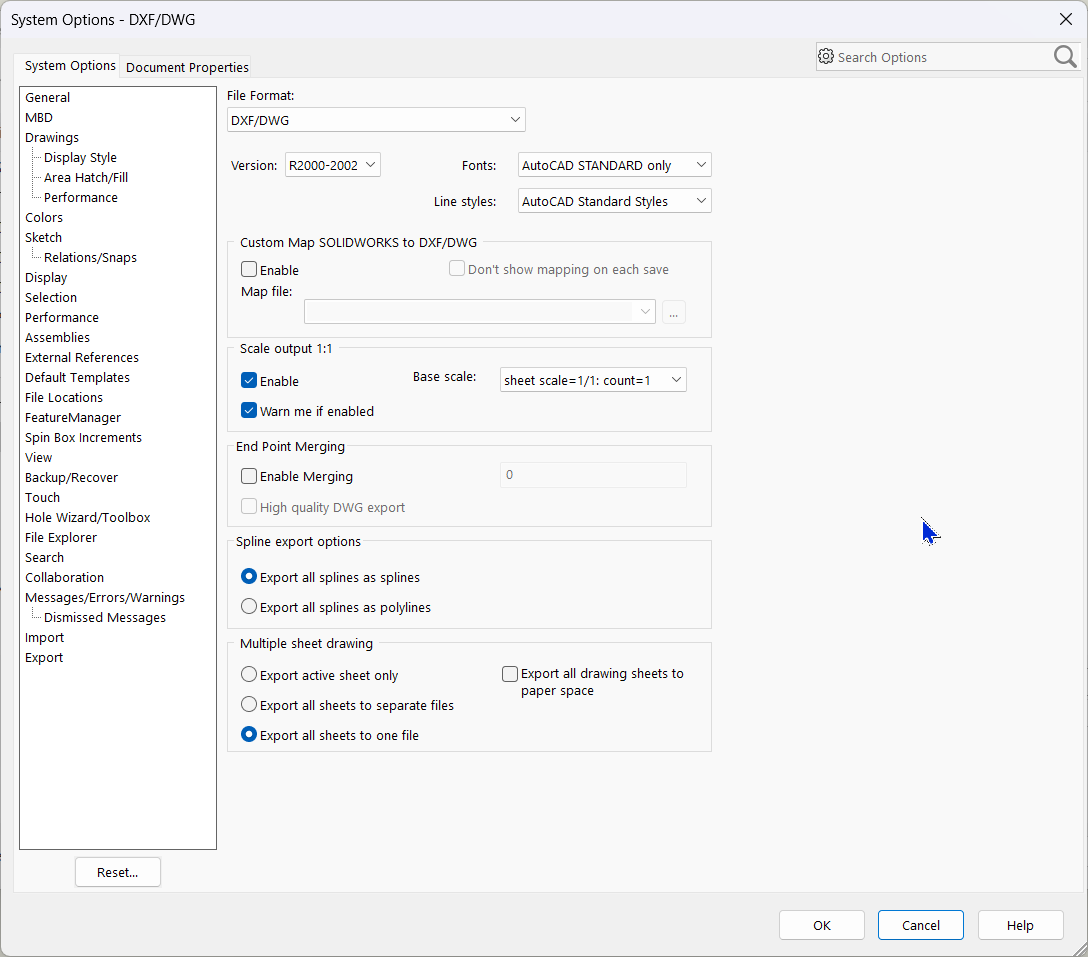Select Messages/Errors/Warnings item

(x=105, y=598)
